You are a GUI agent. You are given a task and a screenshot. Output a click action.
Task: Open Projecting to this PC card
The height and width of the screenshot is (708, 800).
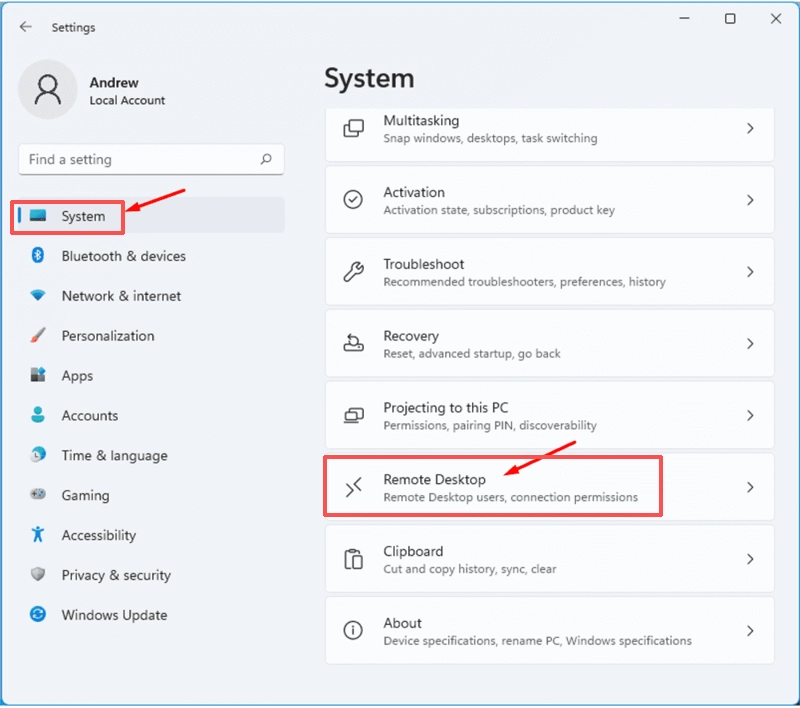[x=549, y=416]
